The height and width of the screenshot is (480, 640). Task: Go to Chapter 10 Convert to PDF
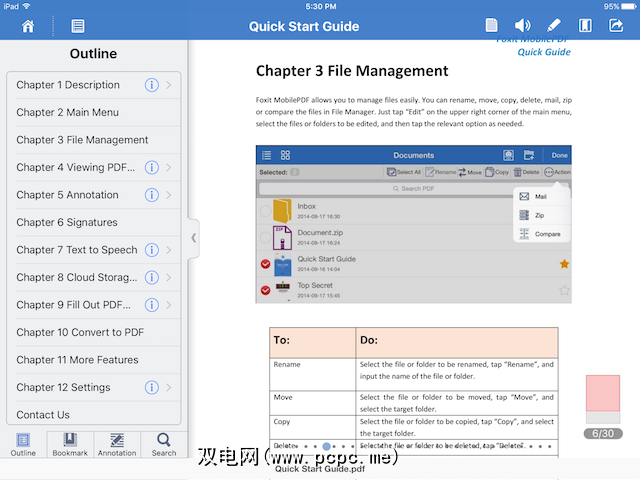tap(94, 332)
